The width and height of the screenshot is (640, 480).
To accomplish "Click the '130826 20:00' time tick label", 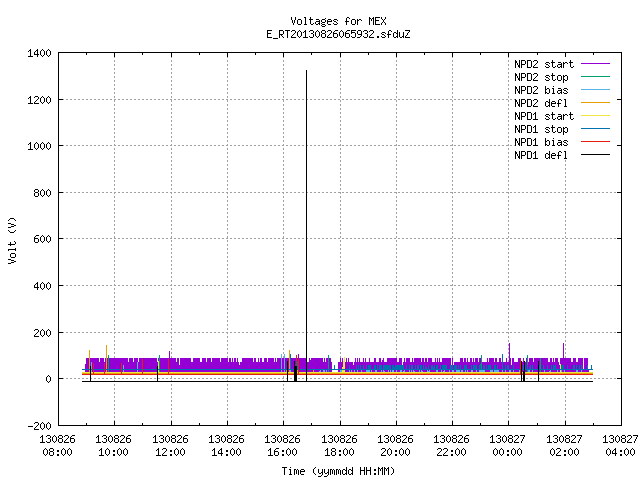I will point(395,446).
